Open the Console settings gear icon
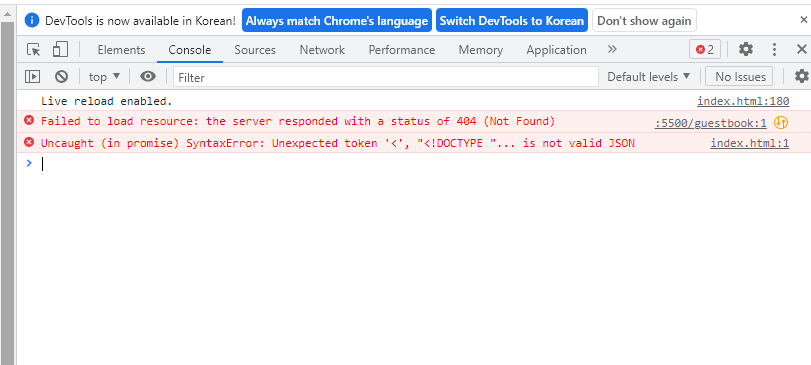The height and width of the screenshot is (365, 811). point(802,77)
